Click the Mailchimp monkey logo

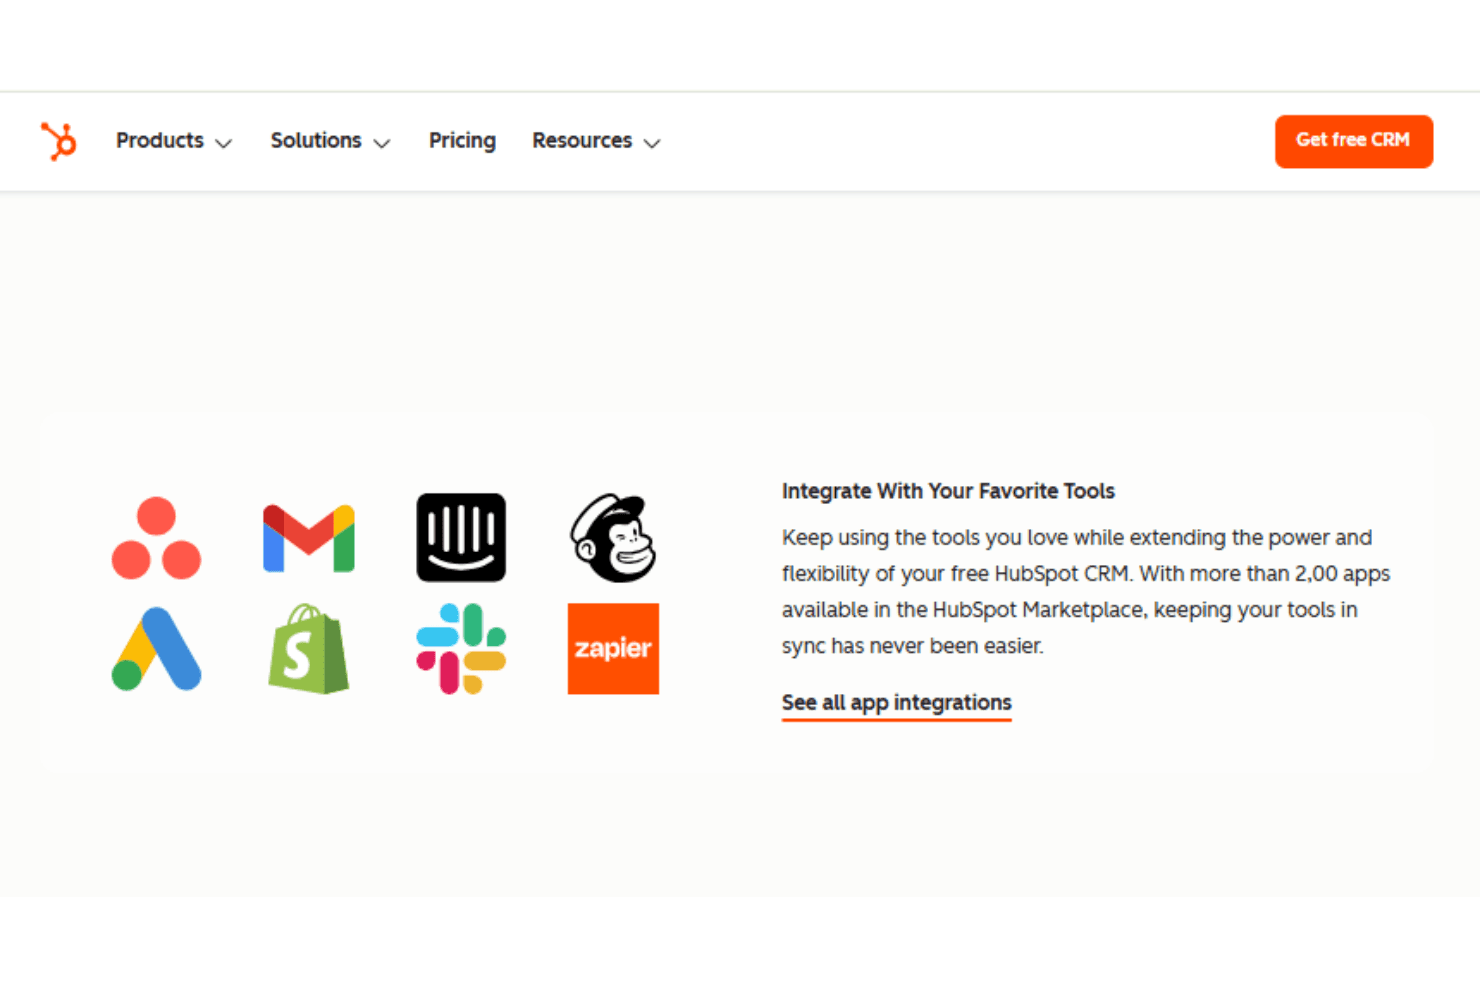[613, 537]
